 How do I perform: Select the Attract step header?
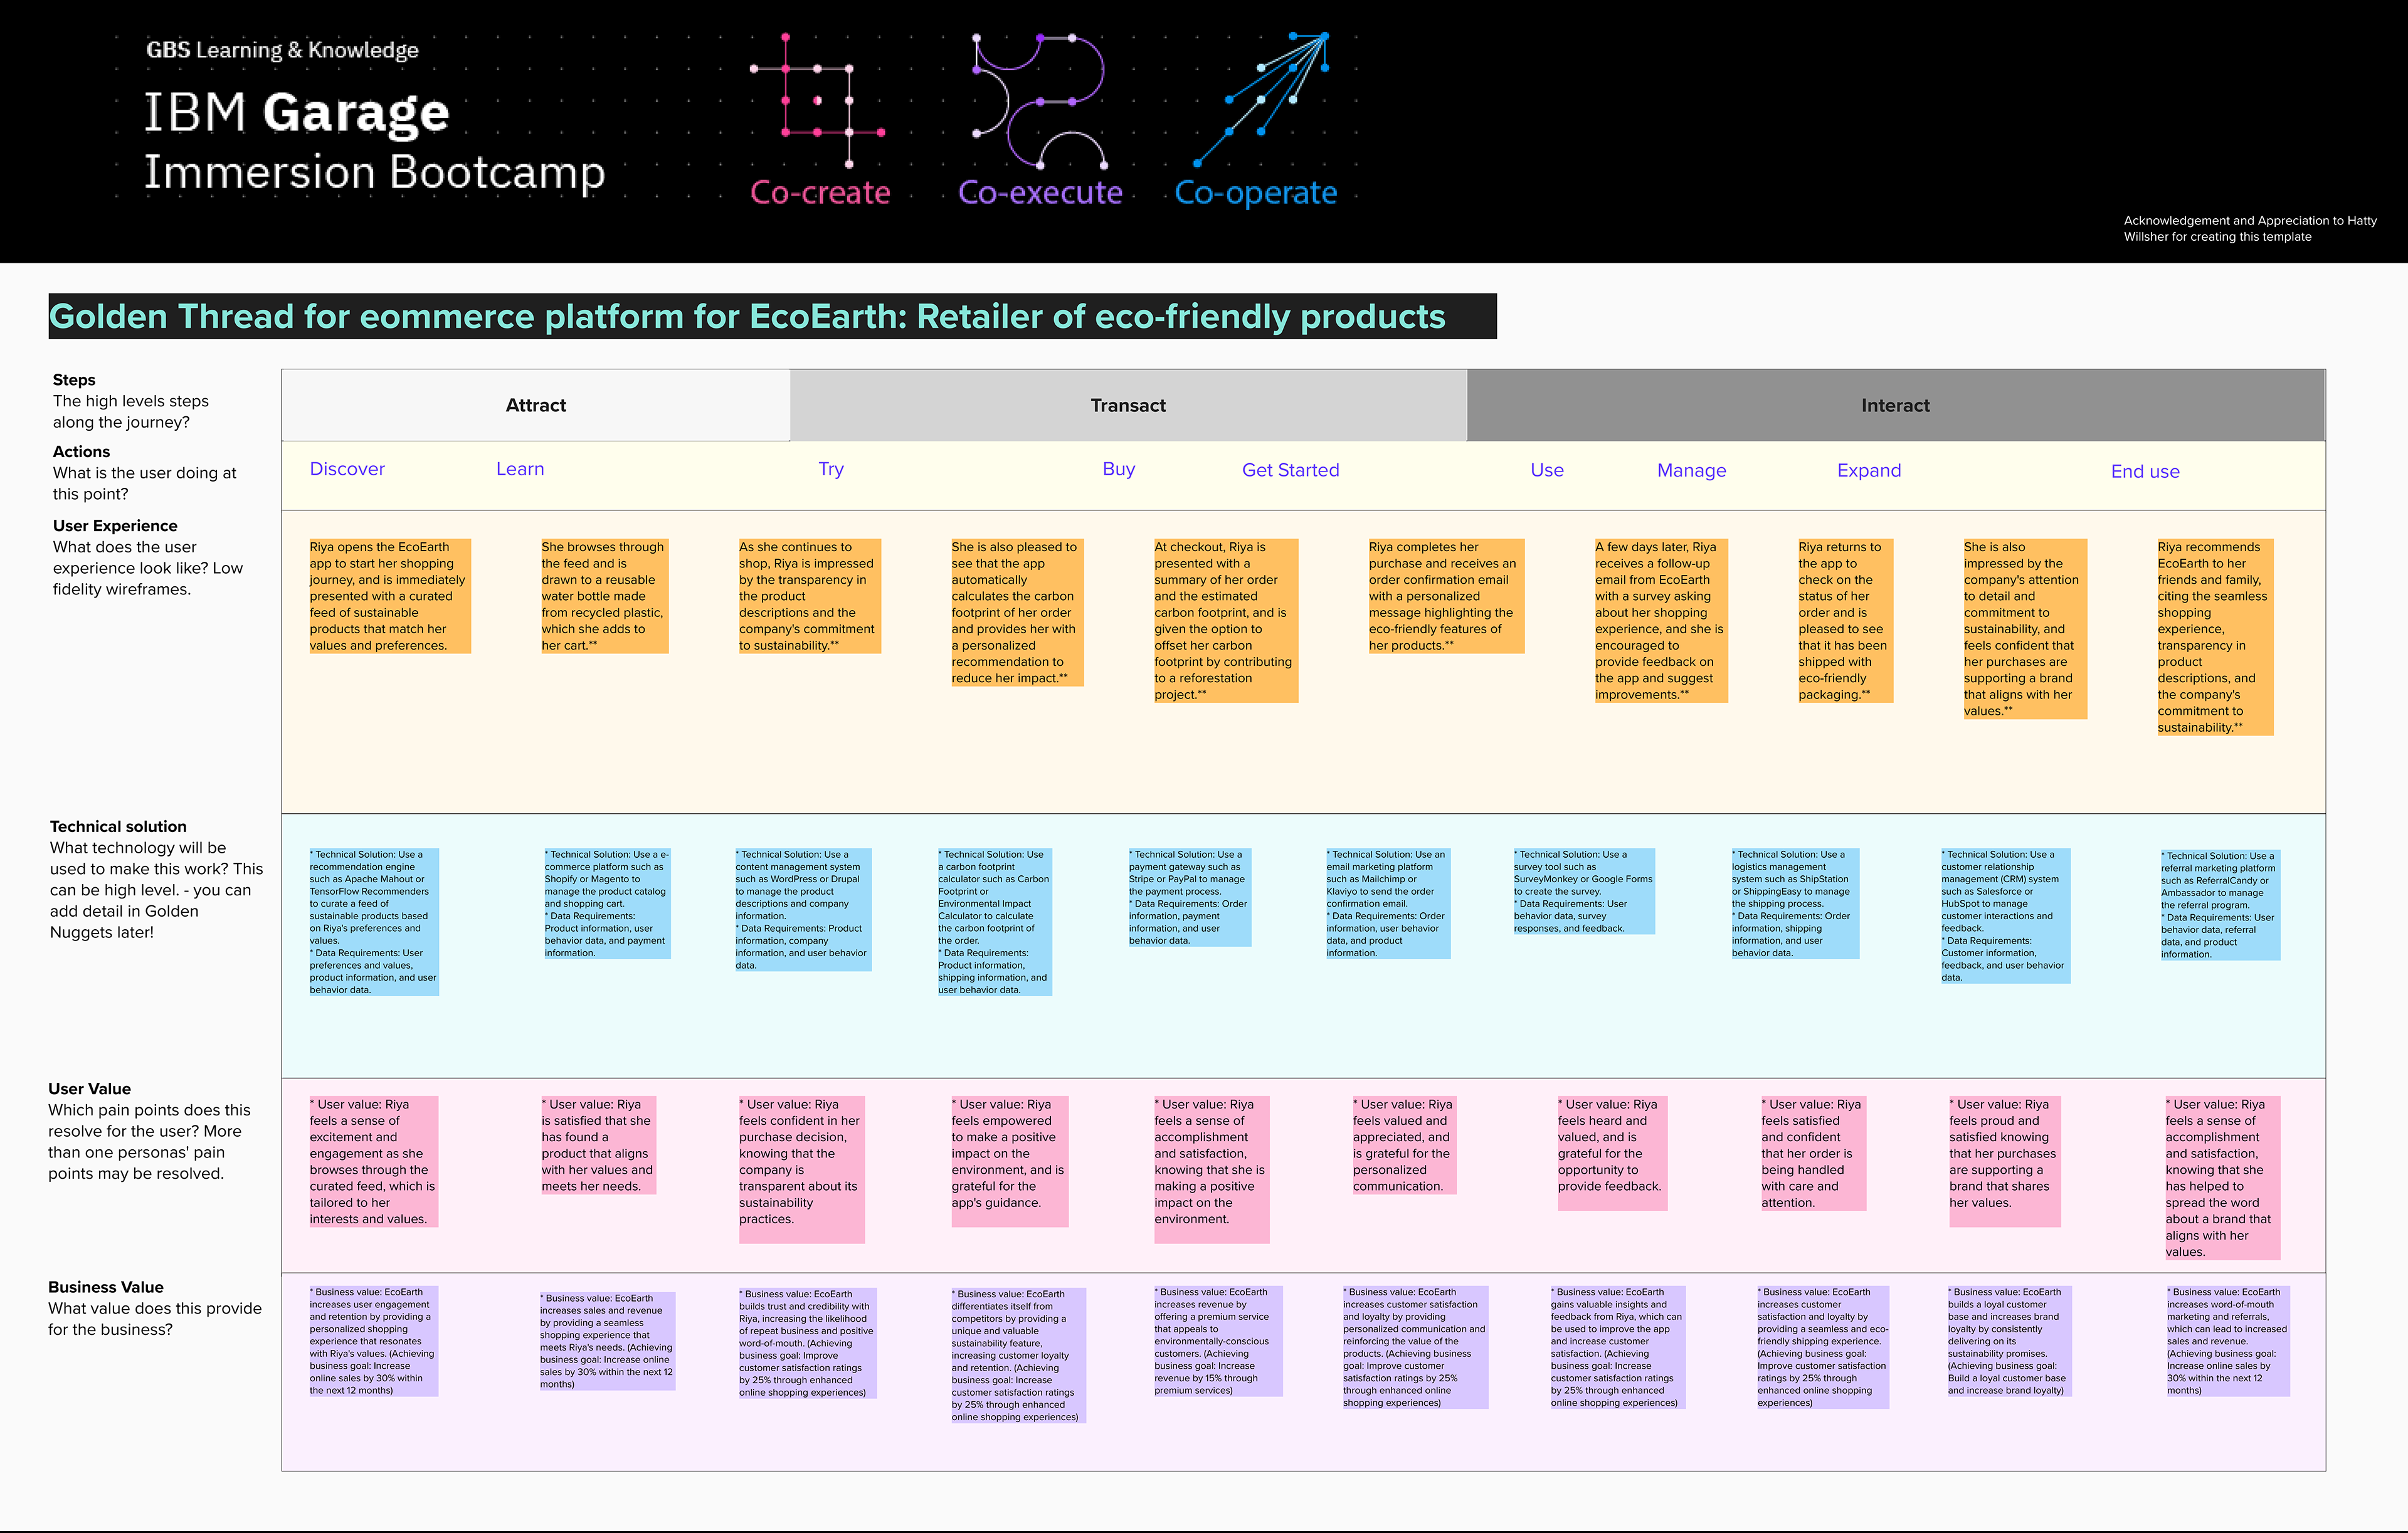point(535,405)
